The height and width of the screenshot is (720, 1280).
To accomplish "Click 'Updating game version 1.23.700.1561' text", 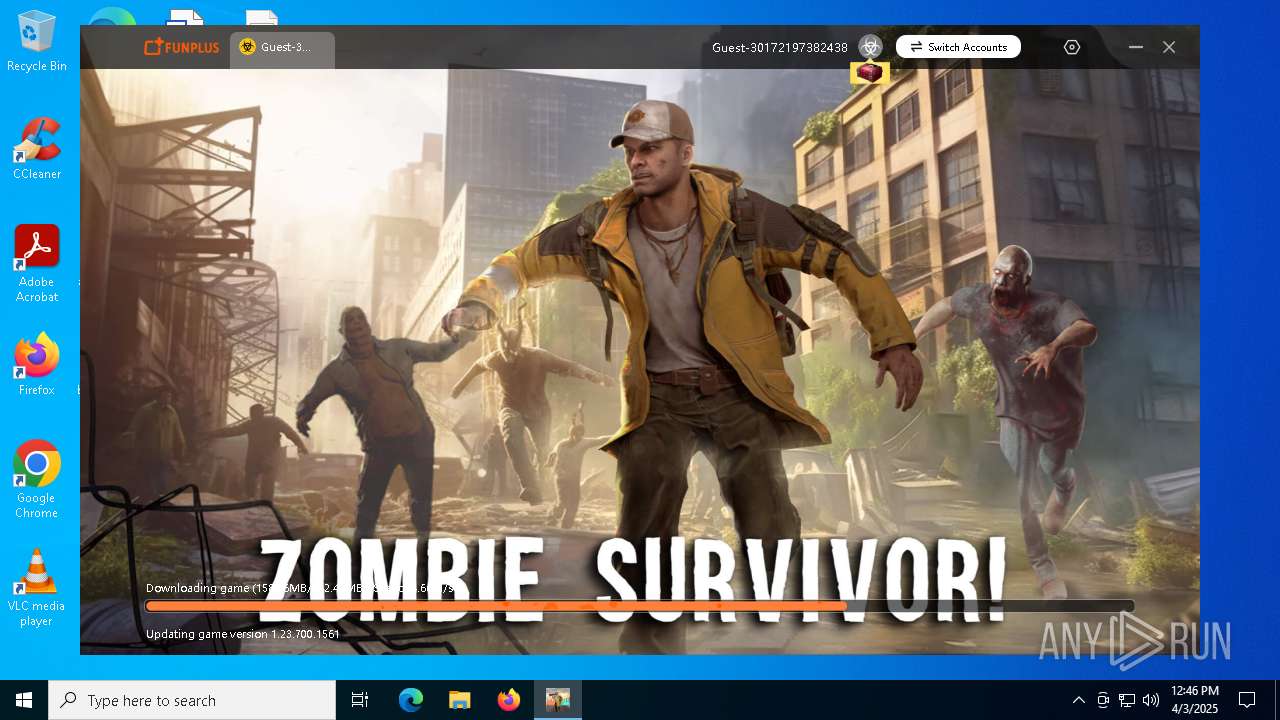I will 243,634.
